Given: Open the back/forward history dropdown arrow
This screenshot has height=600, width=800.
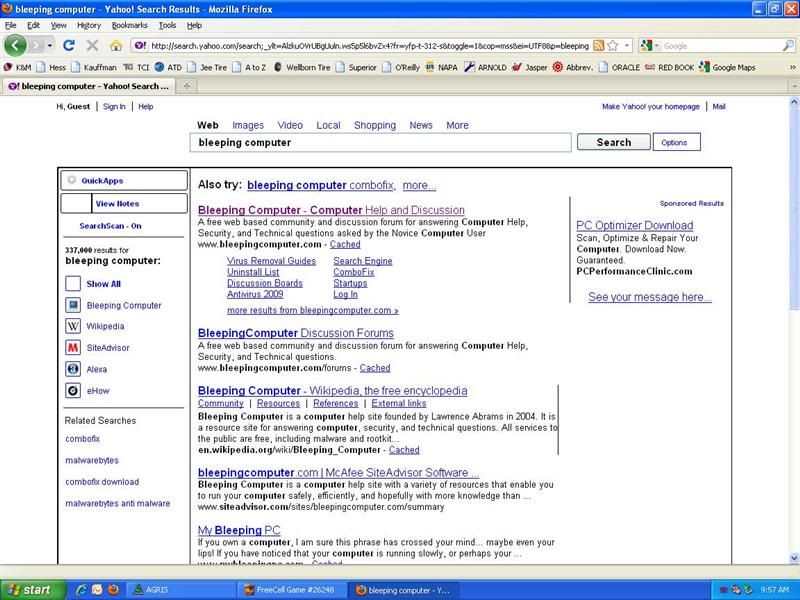Looking at the screenshot, I should point(49,46).
